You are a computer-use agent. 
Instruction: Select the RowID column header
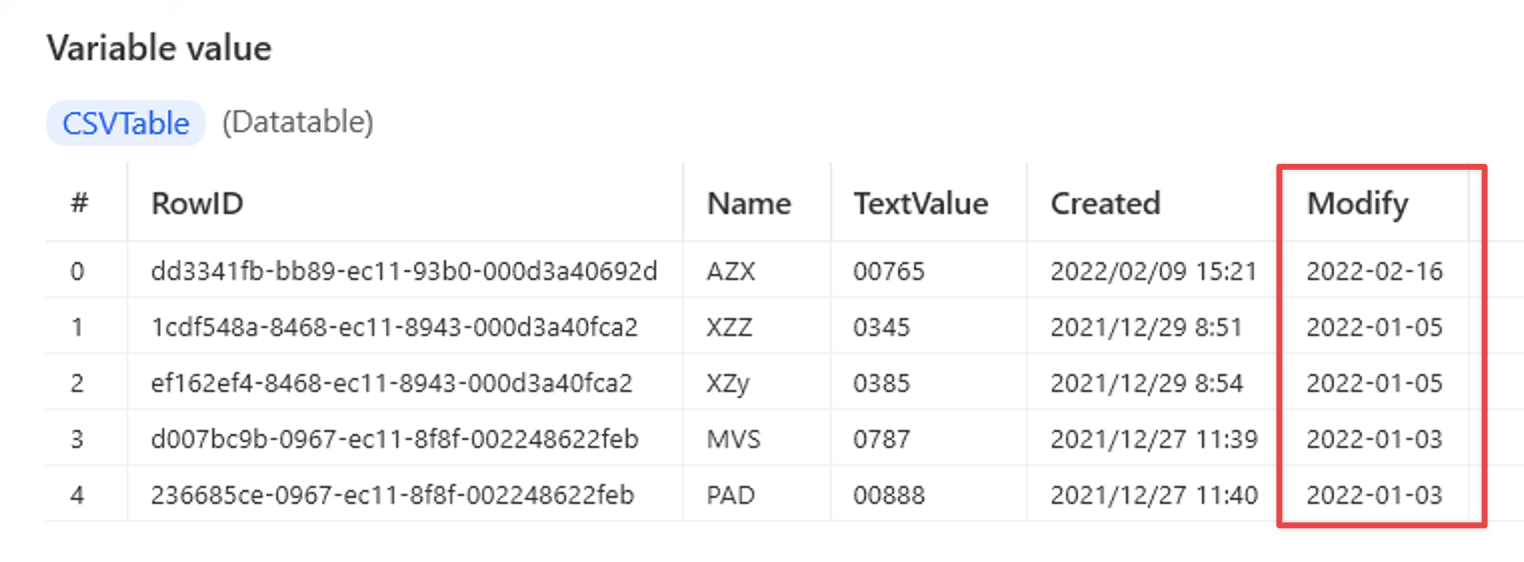[x=197, y=203]
